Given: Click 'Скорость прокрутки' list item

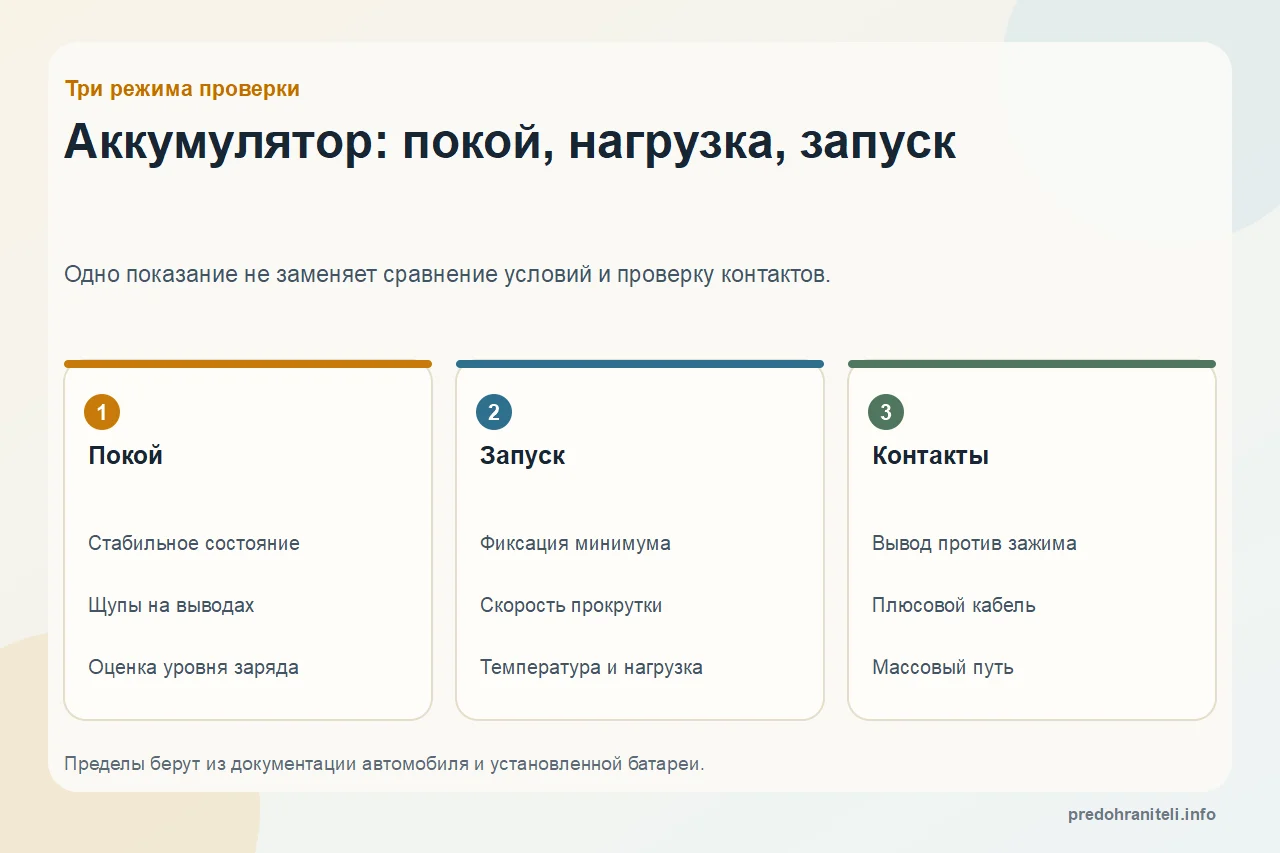Looking at the screenshot, I should [571, 606].
